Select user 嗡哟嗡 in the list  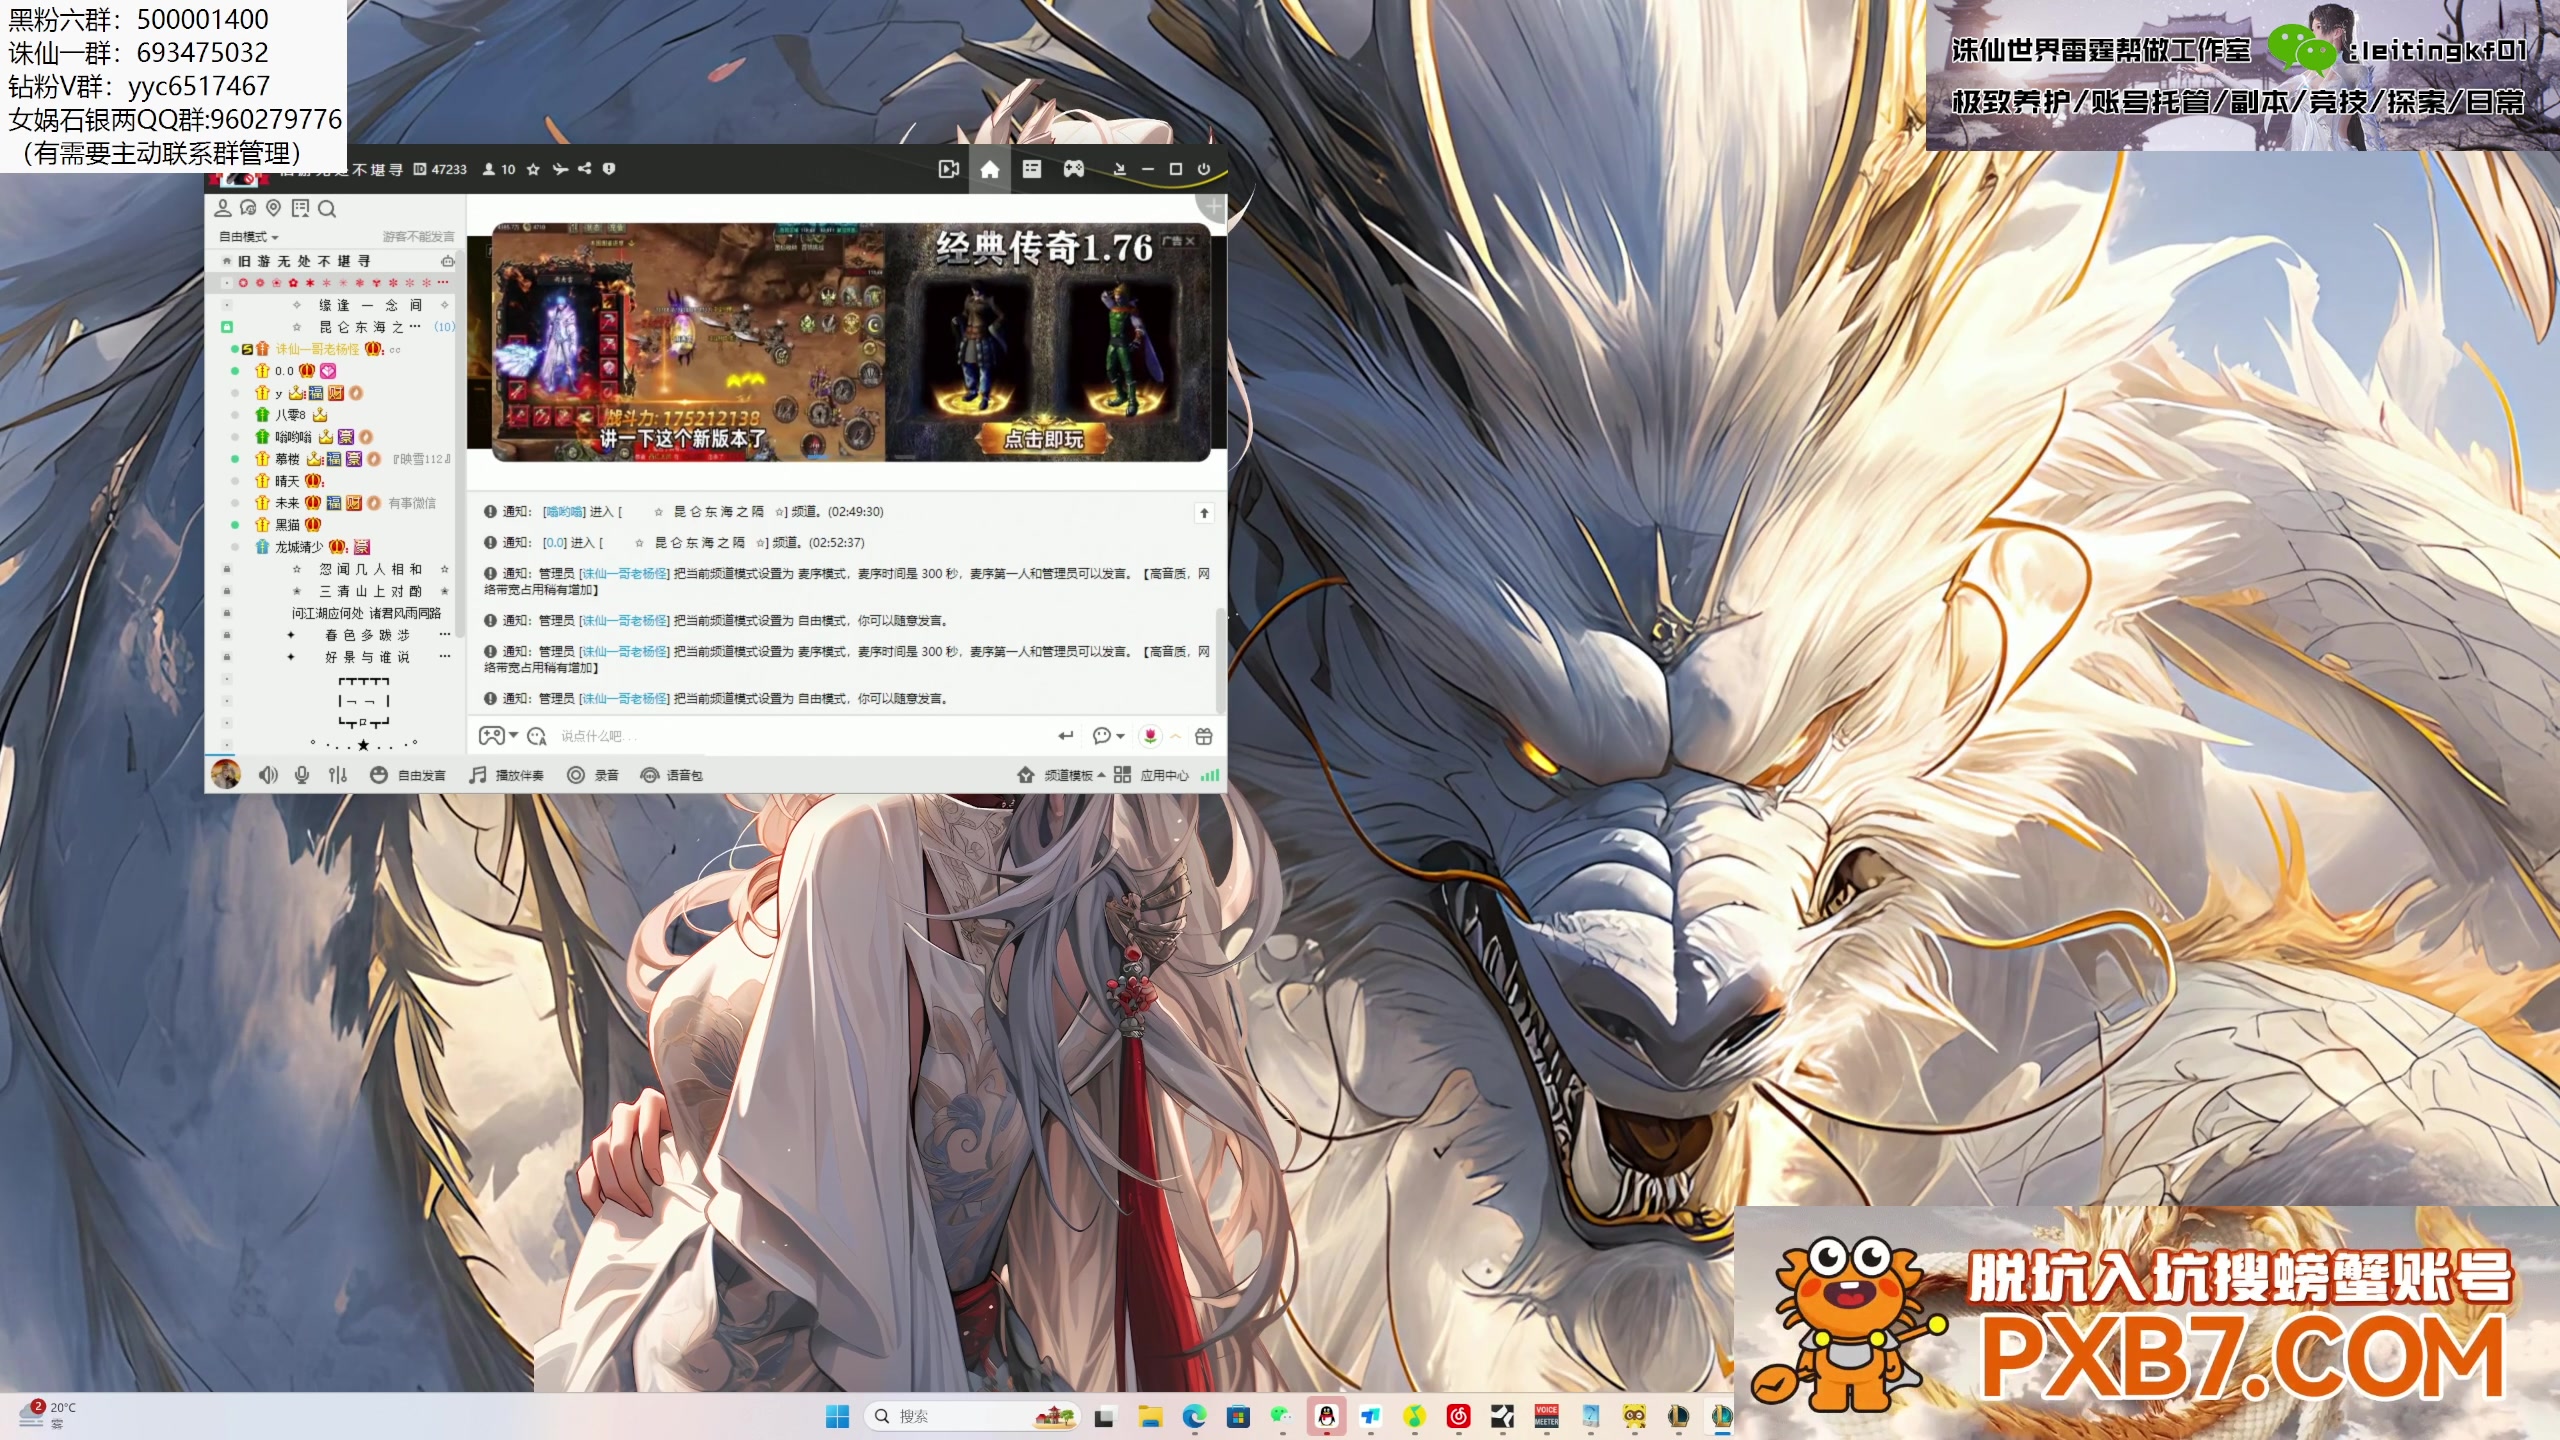(x=293, y=437)
